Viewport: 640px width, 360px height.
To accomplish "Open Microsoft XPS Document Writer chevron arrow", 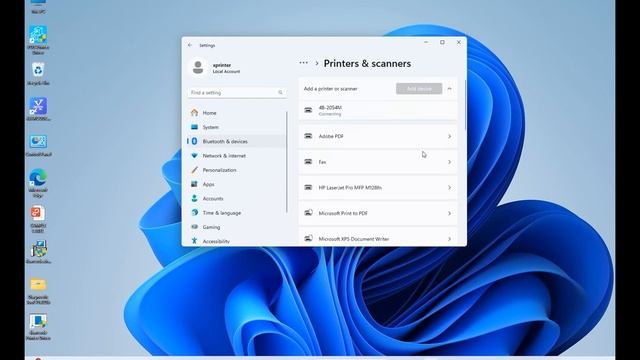I will pos(449,239).
